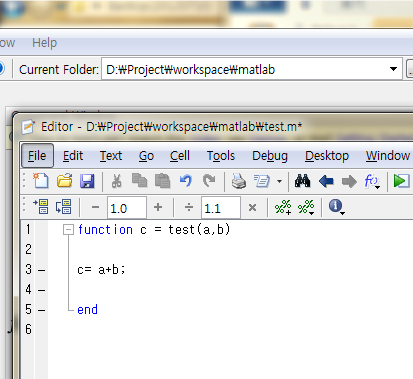Open the Desktop menu in Editor
Viewport: 413px width, 379px height.
[327, 156]
